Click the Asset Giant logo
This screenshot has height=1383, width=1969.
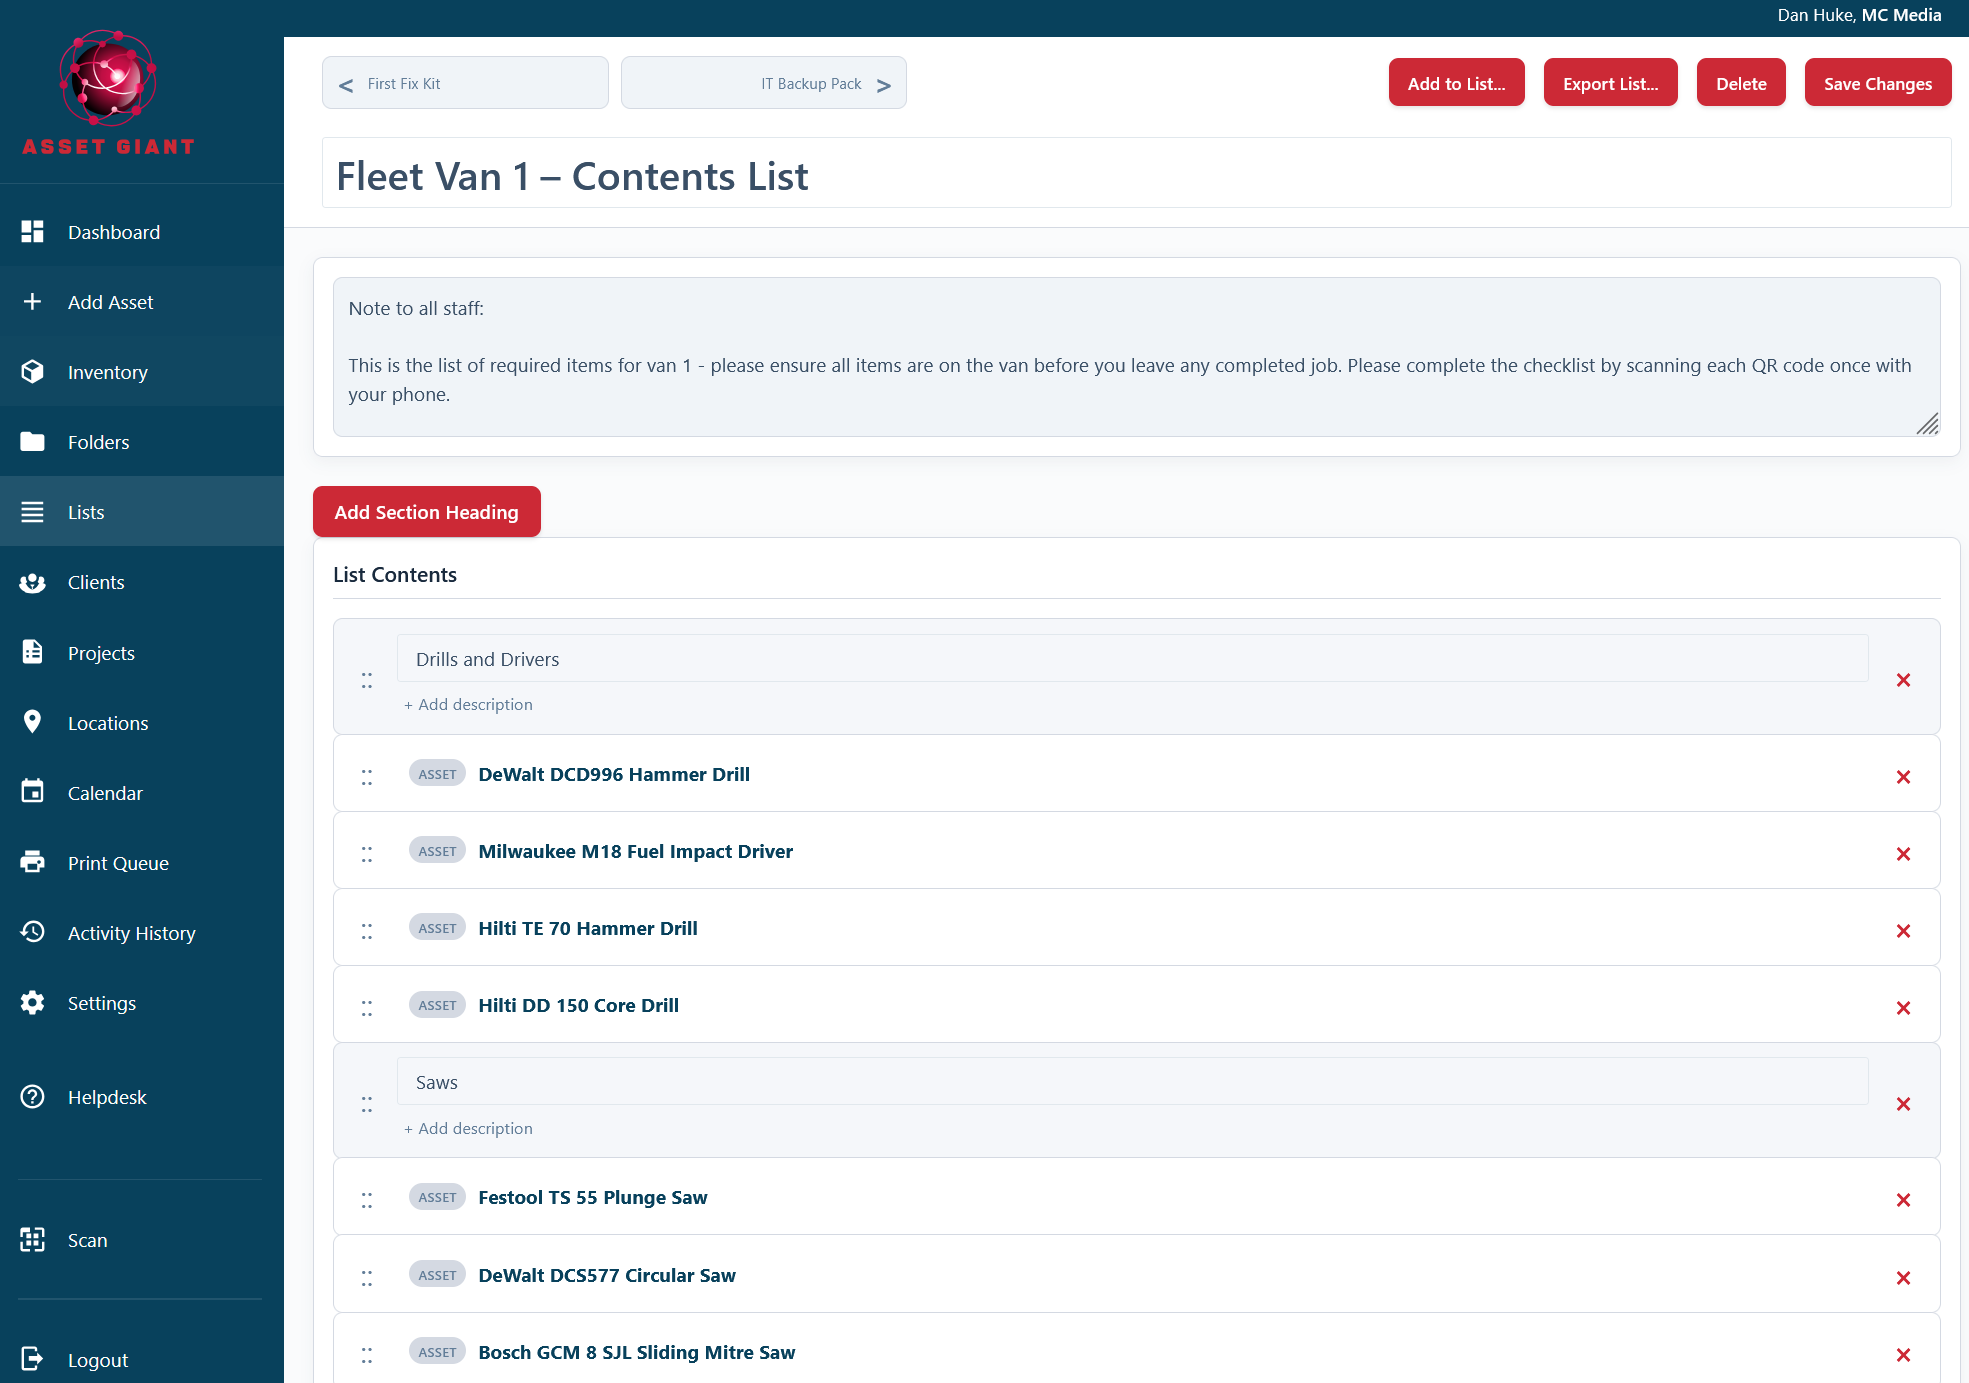click(108, 93)
